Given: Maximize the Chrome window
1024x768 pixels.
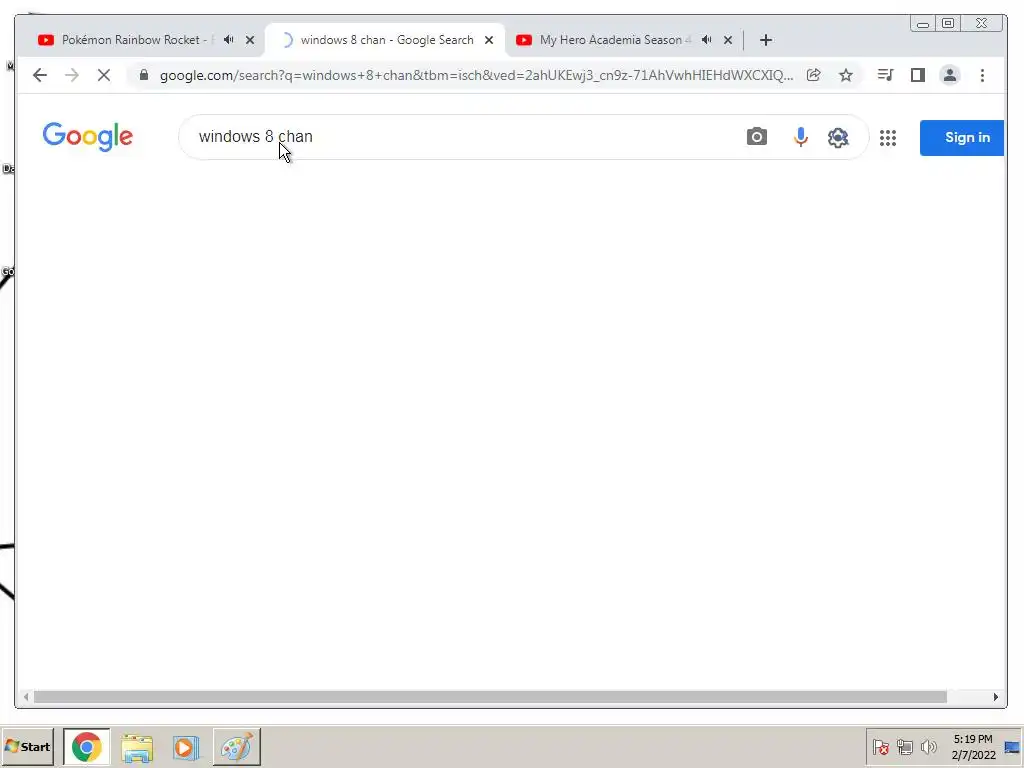Looking at the screenshot, I should (x=948, y=24).
